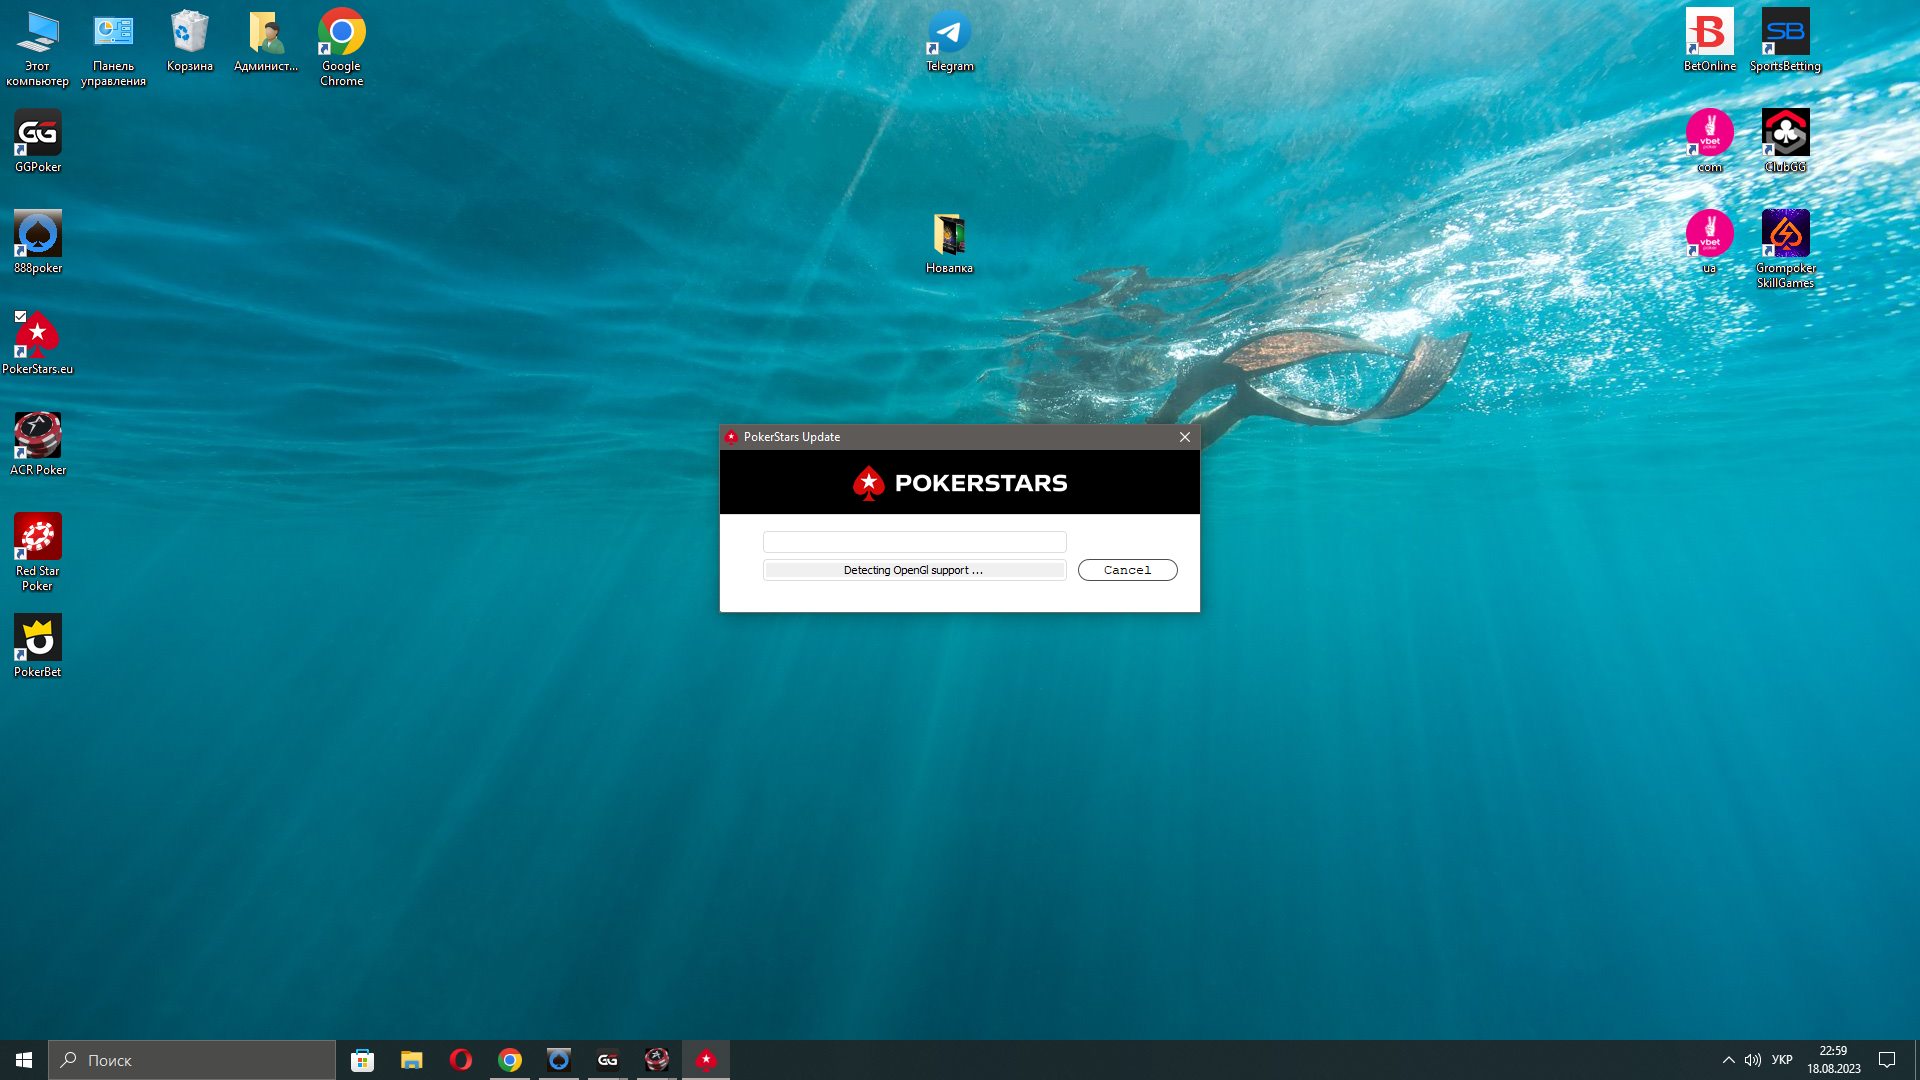This screenshot has width=1920, height=1080.
Task: Select the Корзина recycle bin icon
Action: pos(189,40)
